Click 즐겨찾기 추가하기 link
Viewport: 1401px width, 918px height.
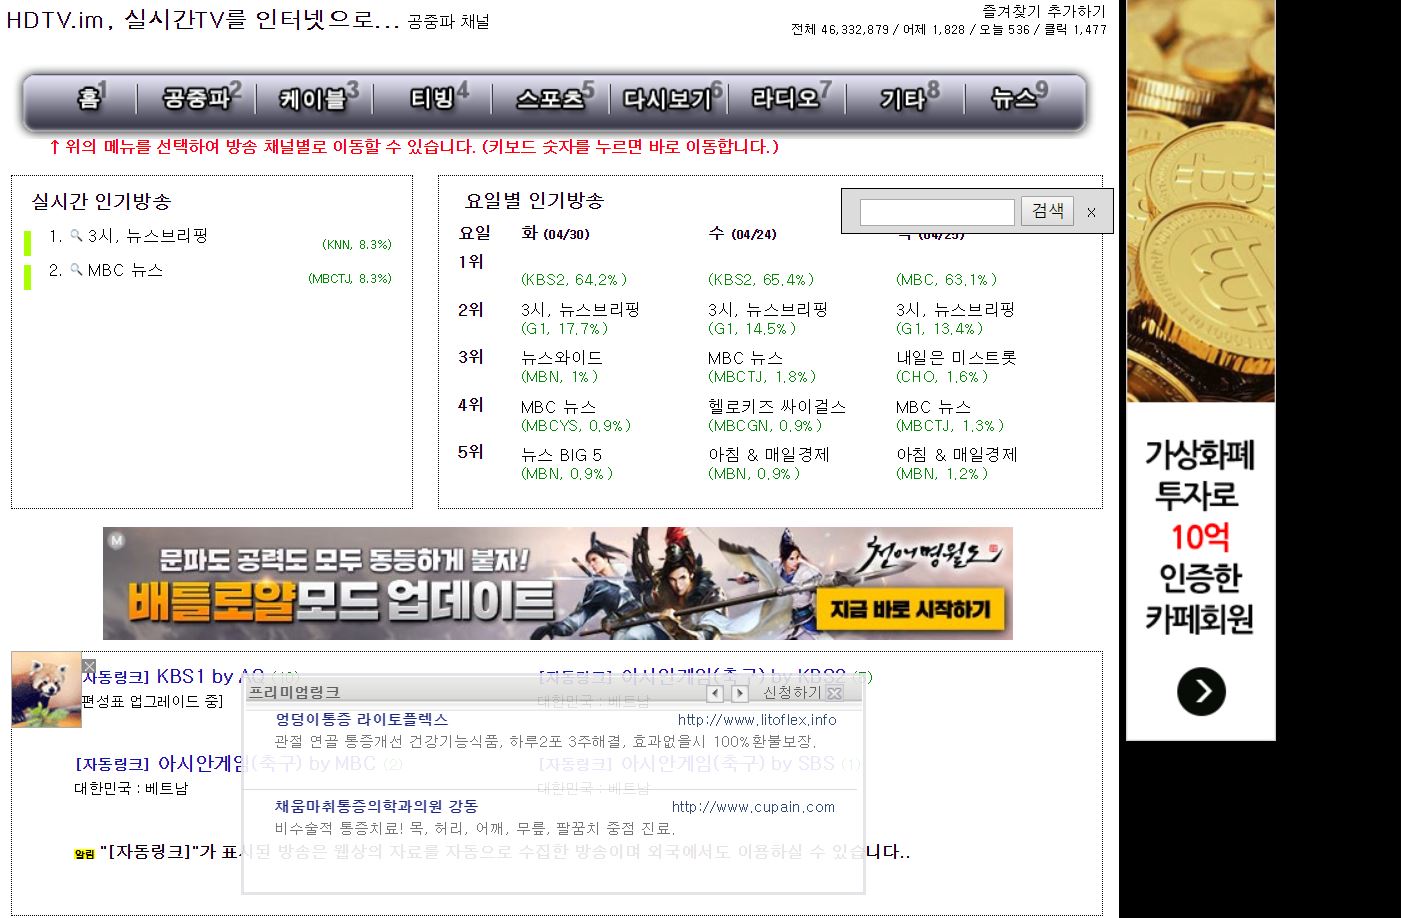coord(1044,11)
